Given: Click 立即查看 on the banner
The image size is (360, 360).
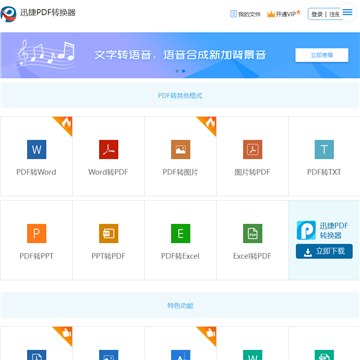Looking at the screenshot, I should (322, 55).
